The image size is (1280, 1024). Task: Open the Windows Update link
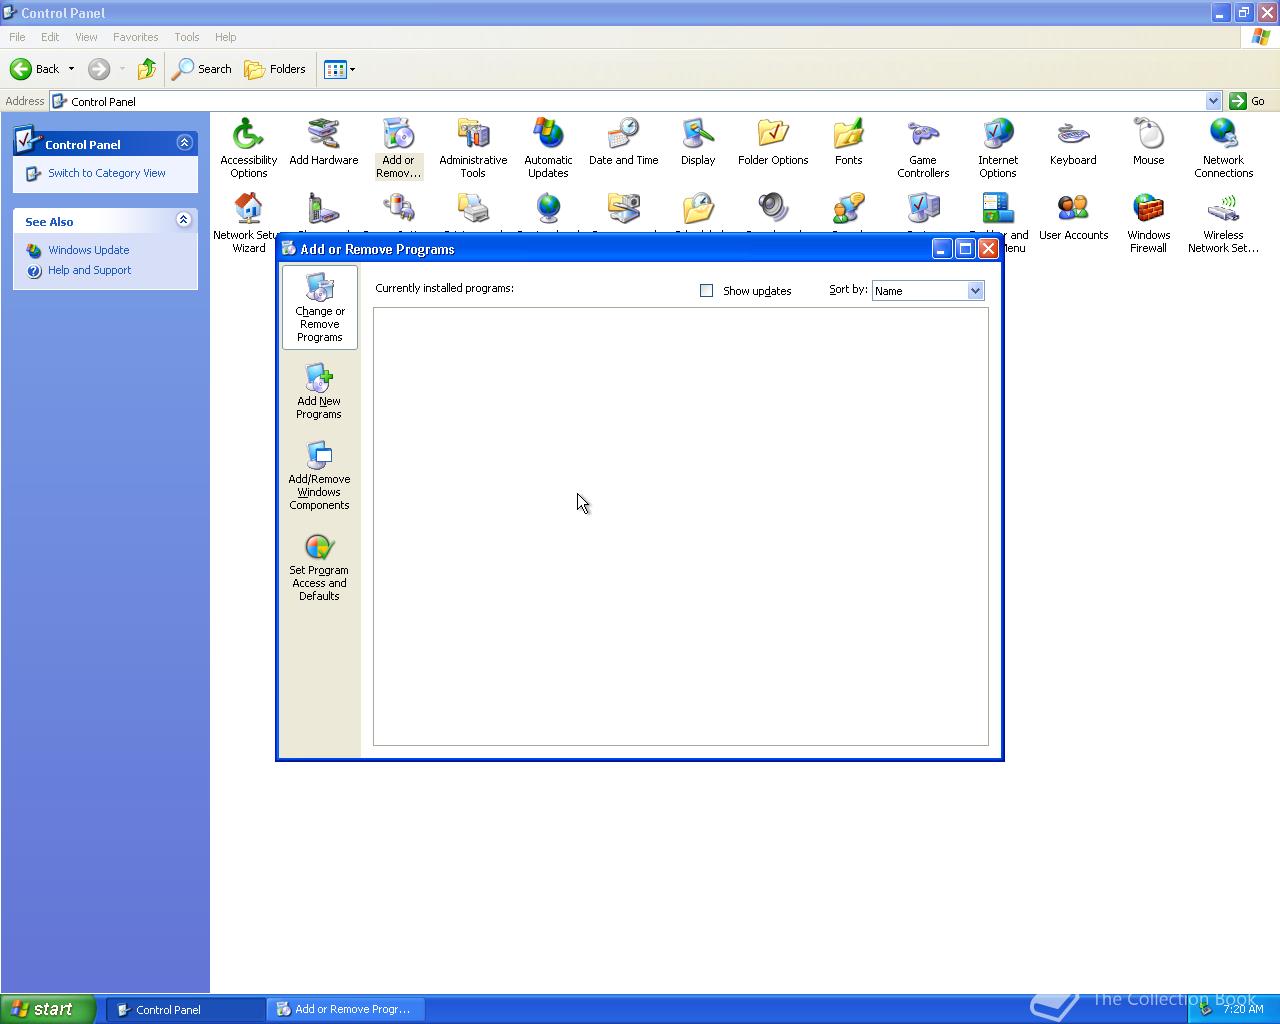pyautogui.click(x=89, y=250)
